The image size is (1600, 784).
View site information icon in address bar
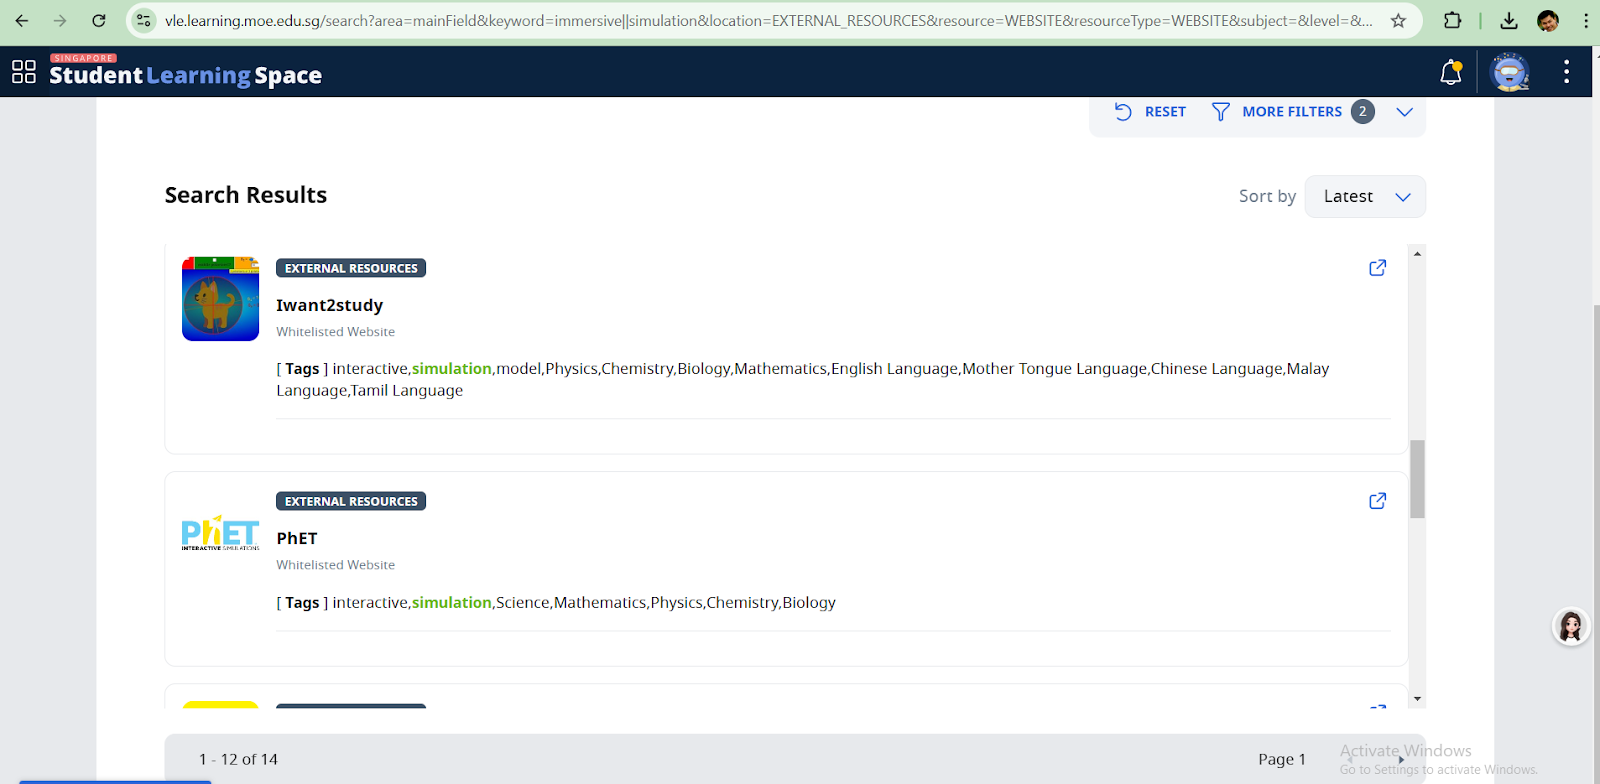(144, 21)
